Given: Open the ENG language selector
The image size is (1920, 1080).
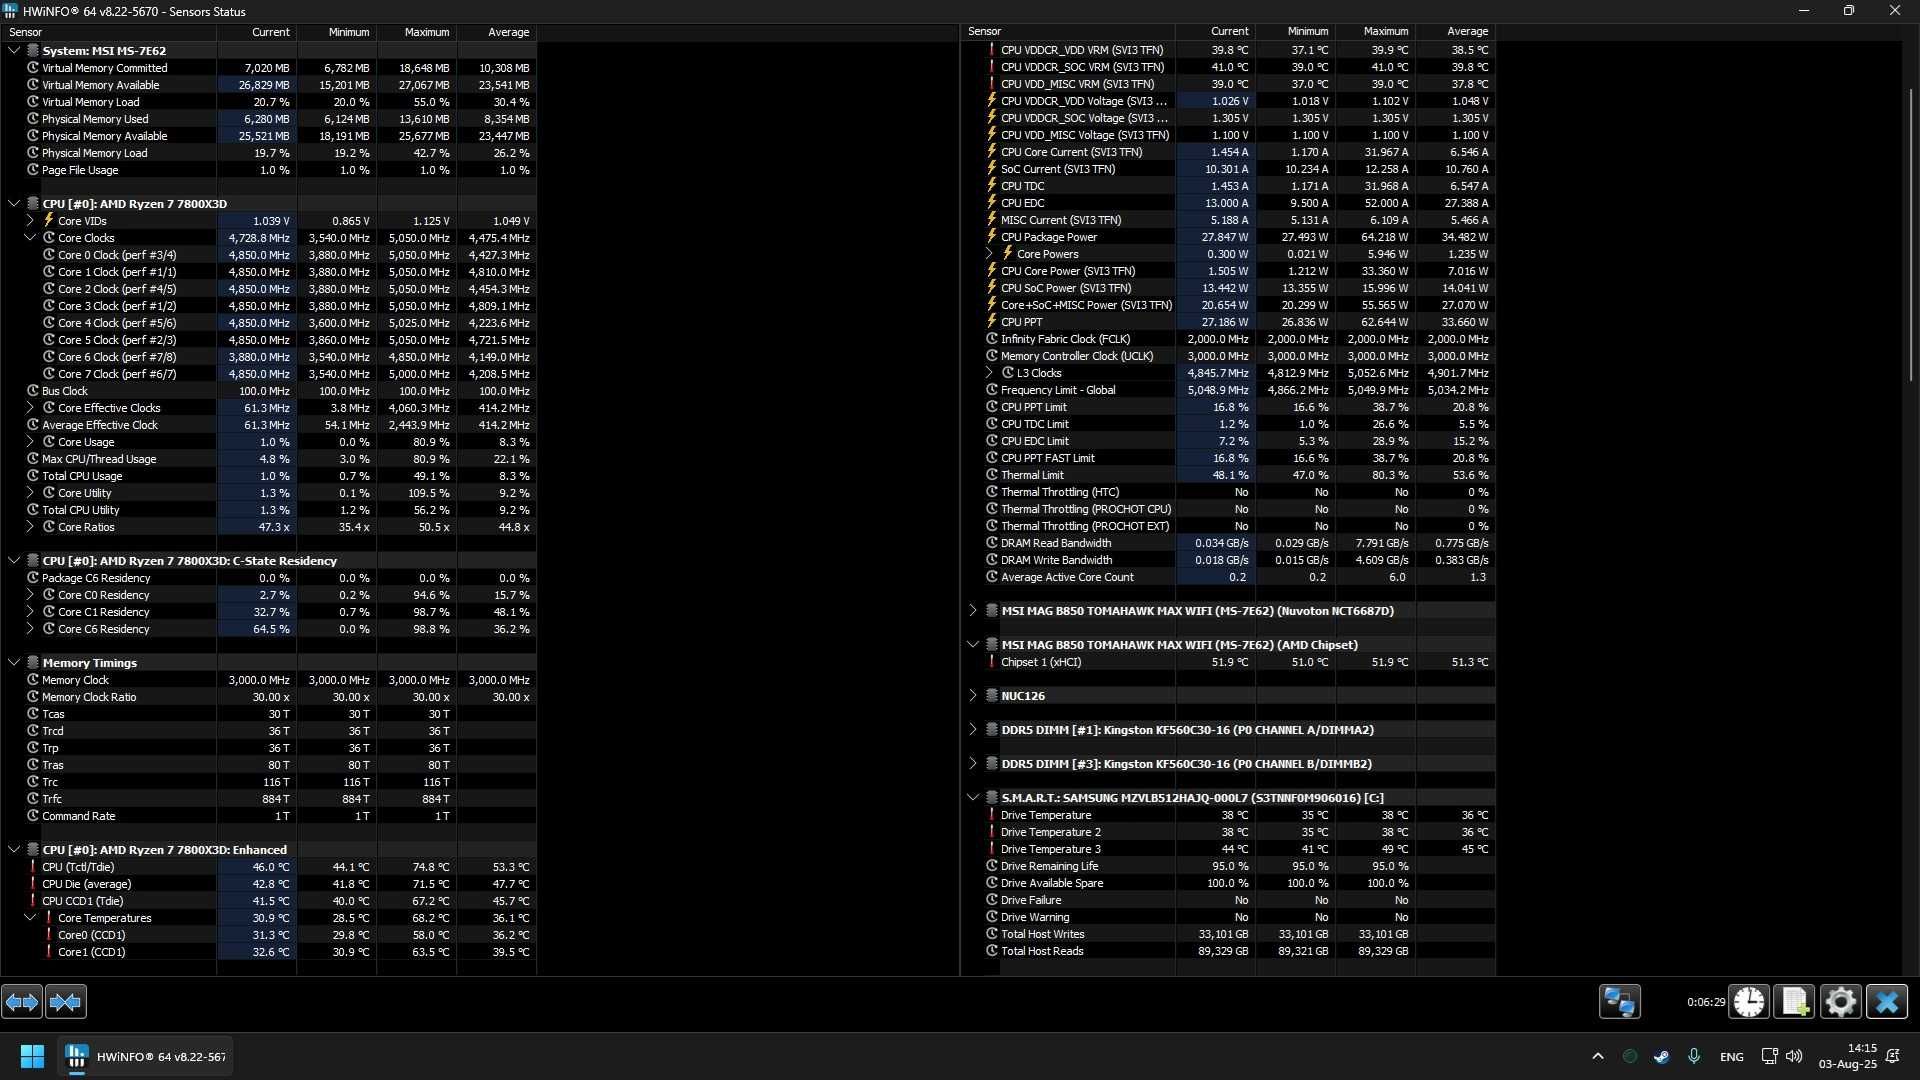Looking at the screenshot, I should tap(1731, 1056).
